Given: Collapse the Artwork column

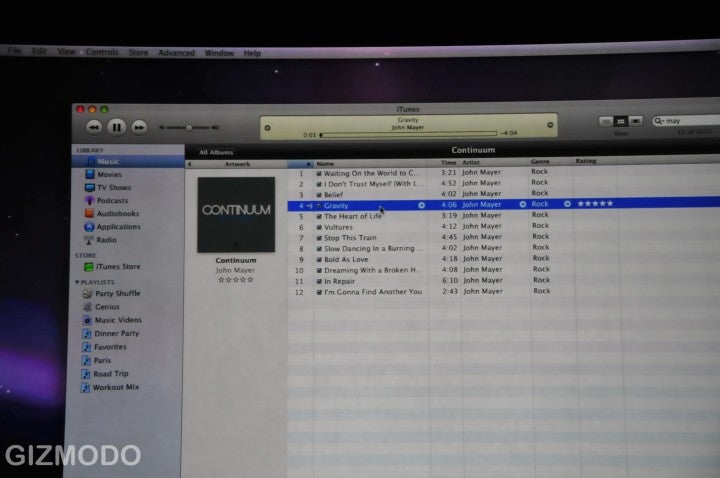Looking at the screenshot, I should [190, 164].
